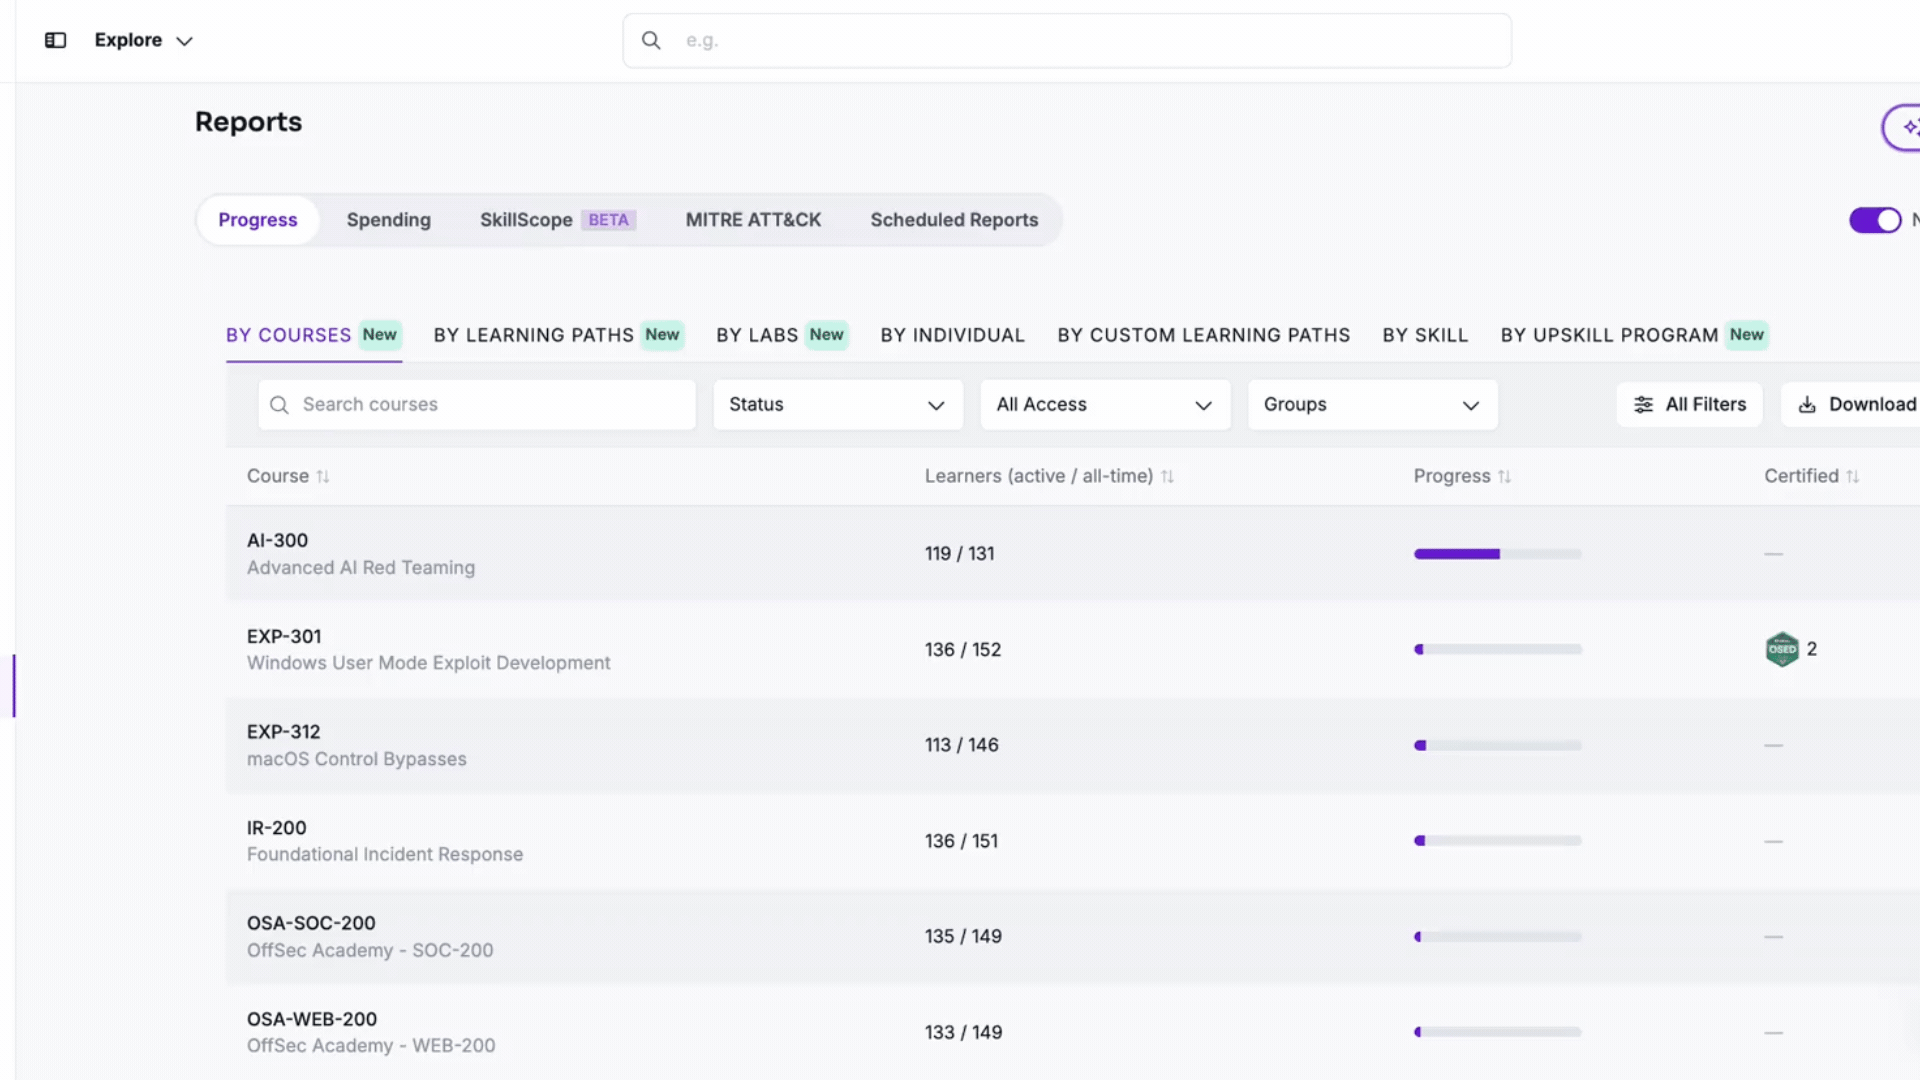Open the Groups dropdown
Image resolution: width=1920 pixels, height=1080 pixels.
tap(1373, 405)
